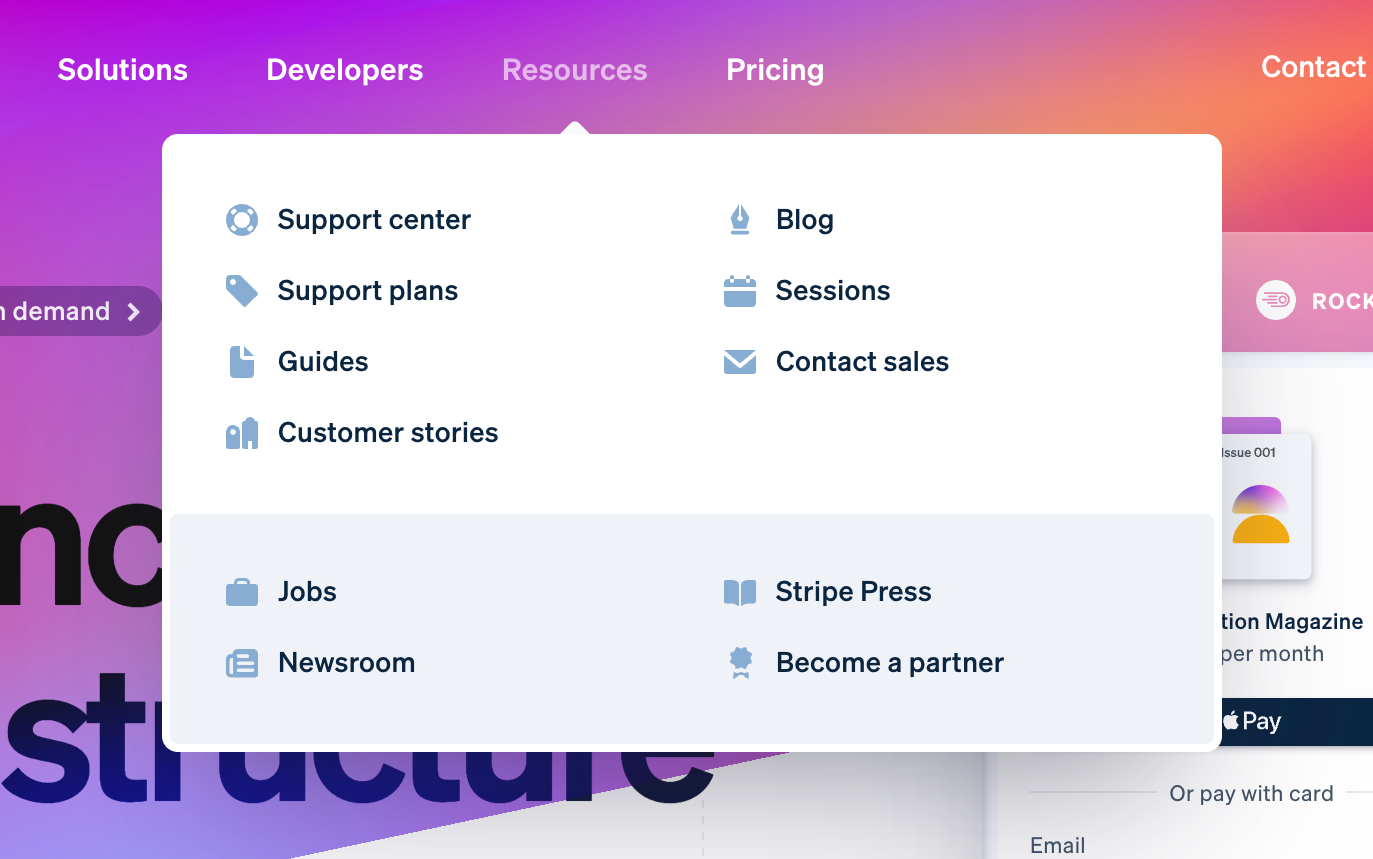
Task: Click the Blog pen nib icon
Action: point(740,219)
